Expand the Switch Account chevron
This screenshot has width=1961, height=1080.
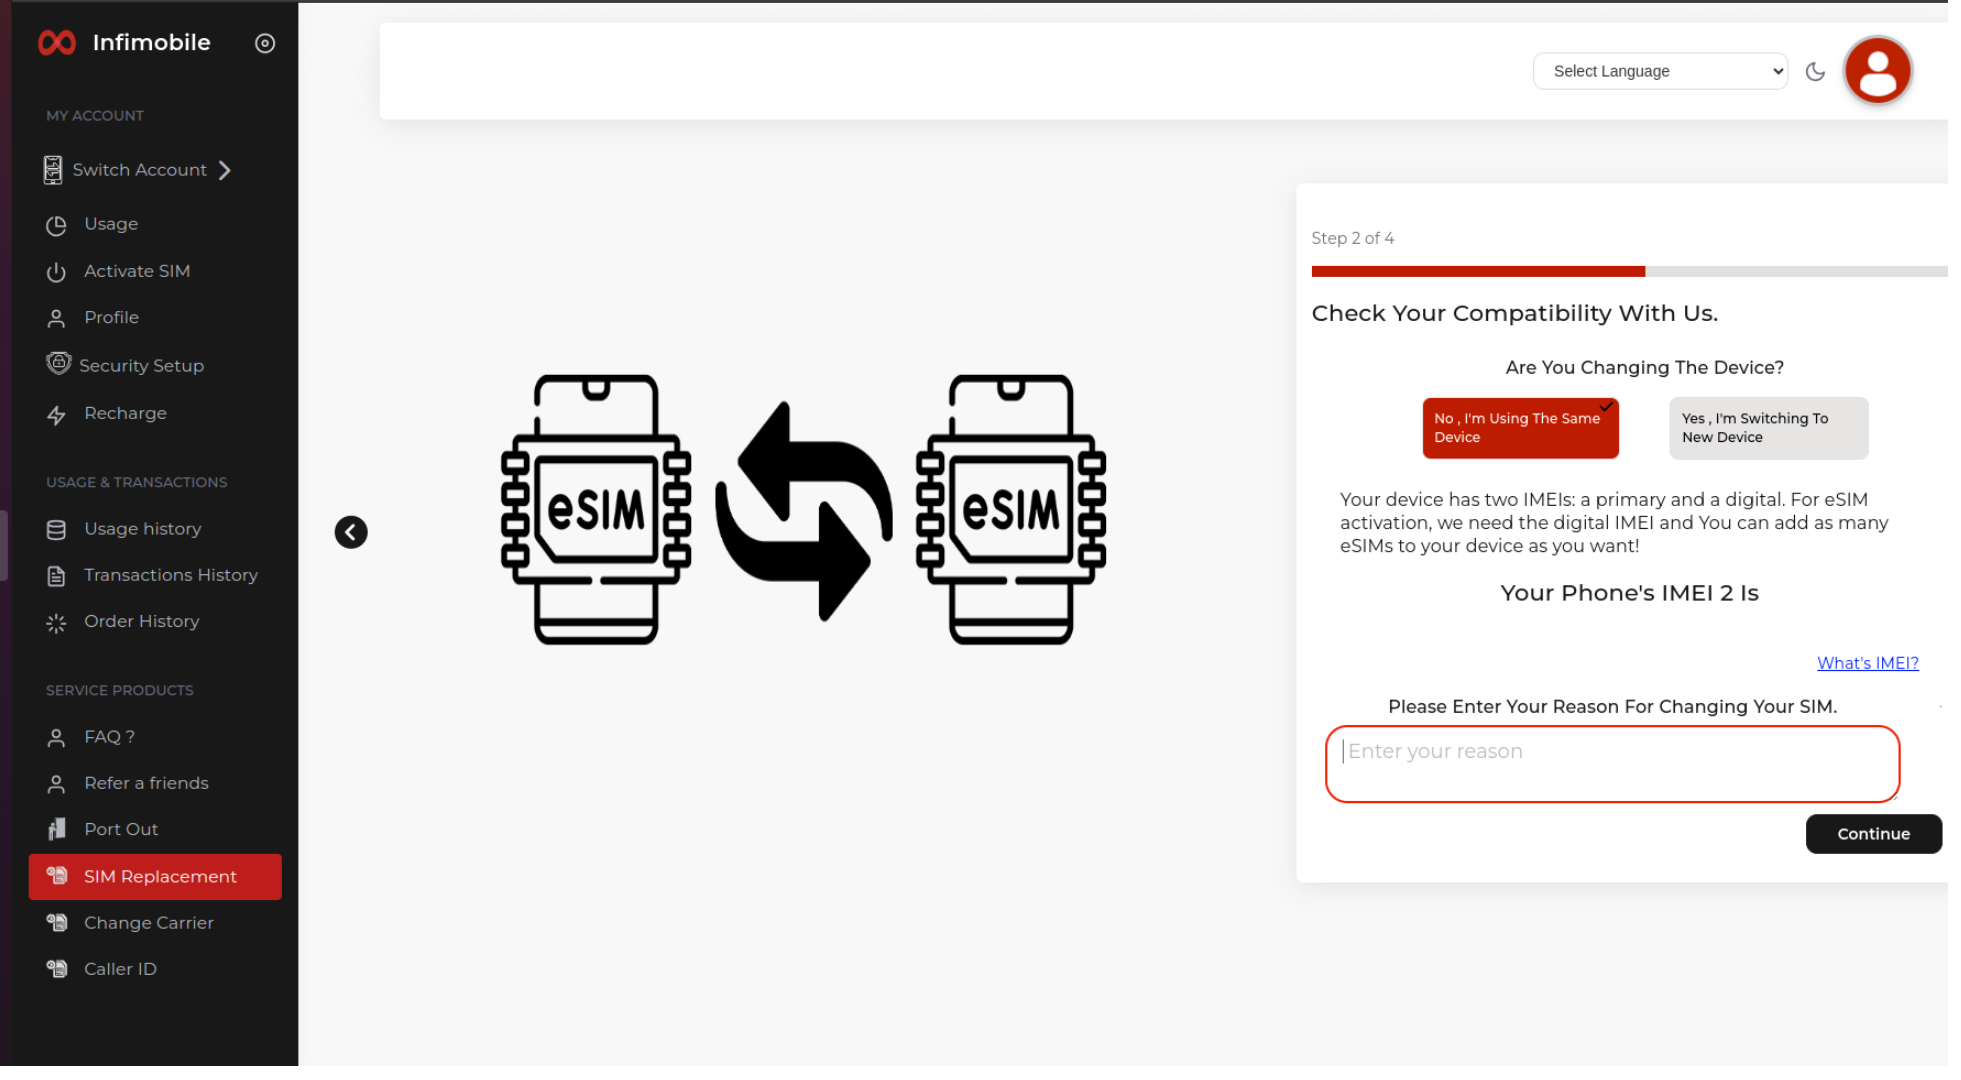coord(225,171)
